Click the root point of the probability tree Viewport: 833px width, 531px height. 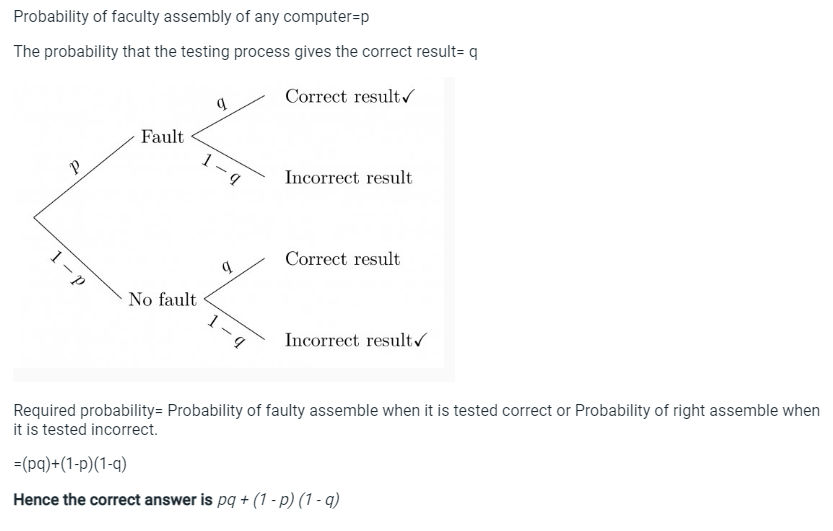coord(36,216)
